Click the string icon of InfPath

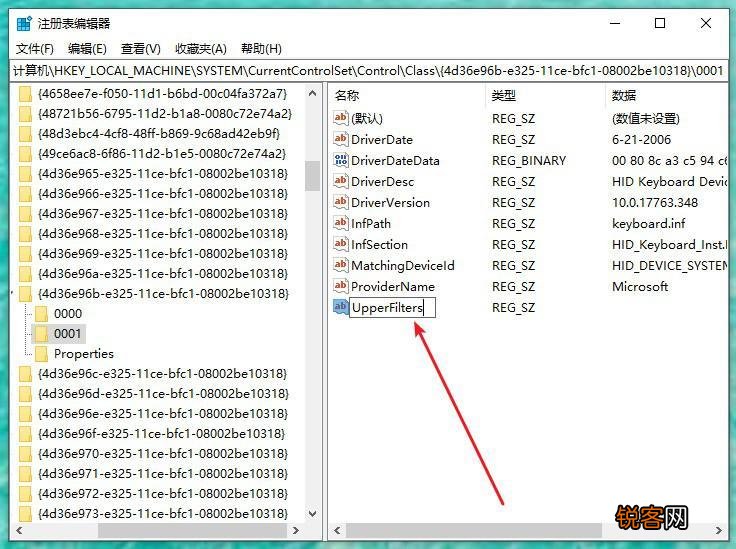click(x=341, y=222)
